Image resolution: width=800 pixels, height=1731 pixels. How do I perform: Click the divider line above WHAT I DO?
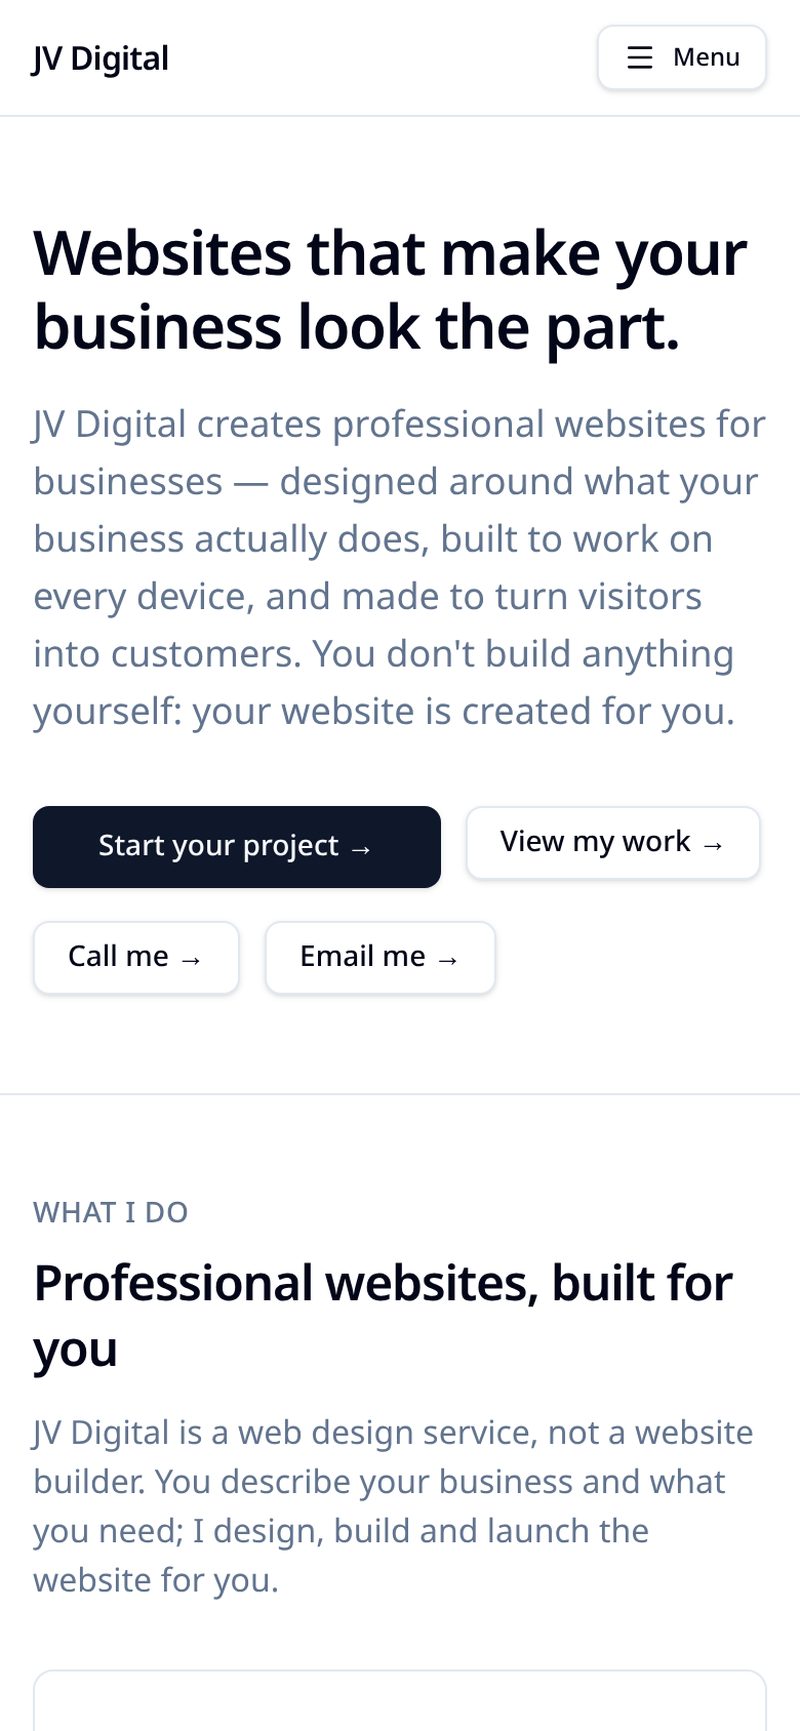click(x=400, y=1094)
